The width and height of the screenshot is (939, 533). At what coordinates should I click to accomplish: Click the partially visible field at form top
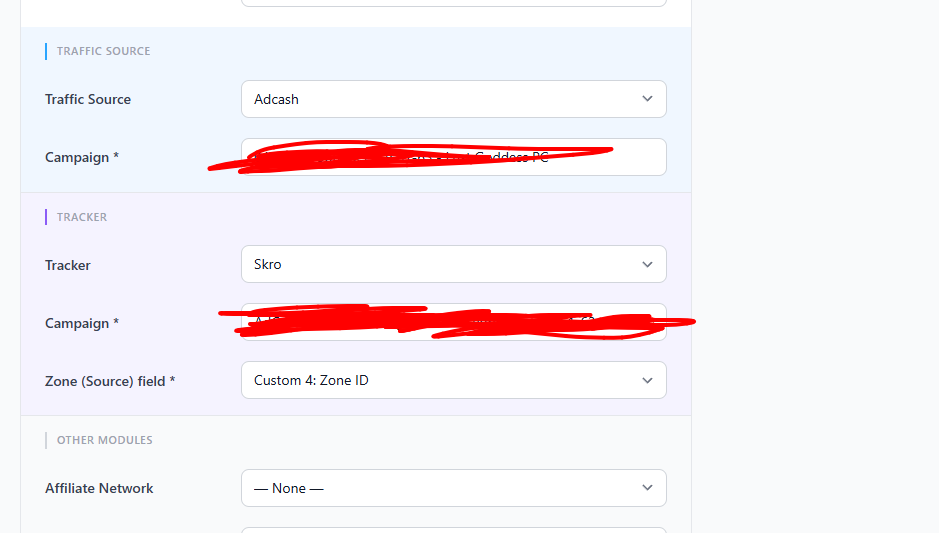click(x=454, y=3)
